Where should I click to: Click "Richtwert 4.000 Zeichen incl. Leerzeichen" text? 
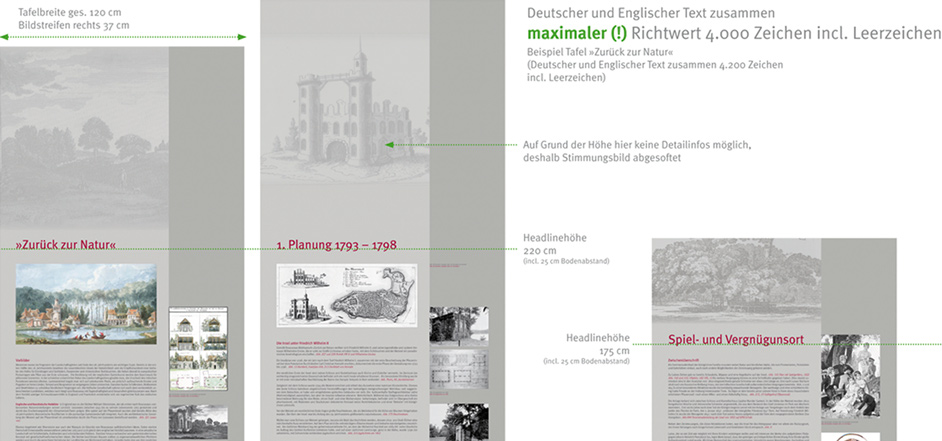tap(786, 33)
